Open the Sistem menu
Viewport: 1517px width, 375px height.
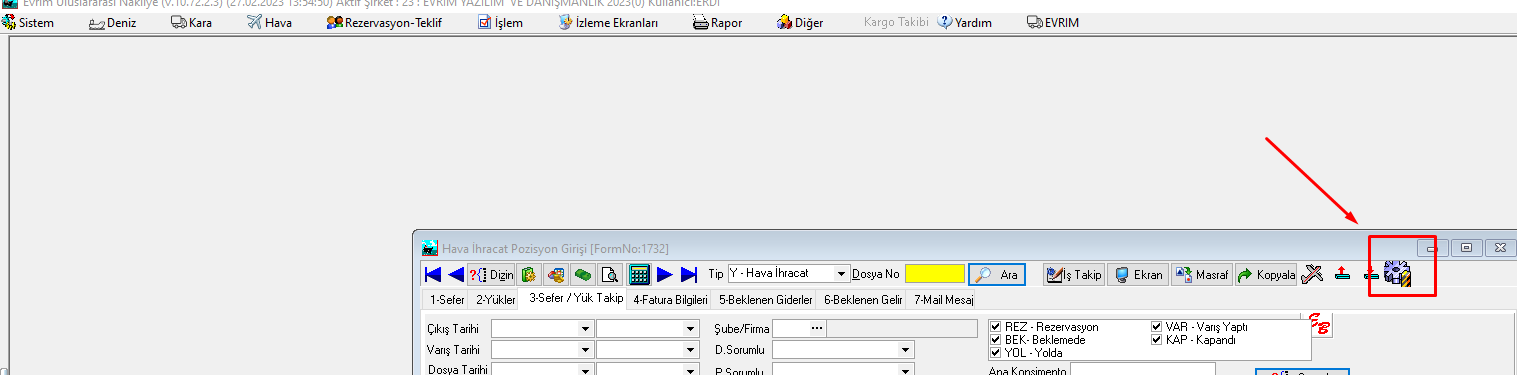coord(28,22)
